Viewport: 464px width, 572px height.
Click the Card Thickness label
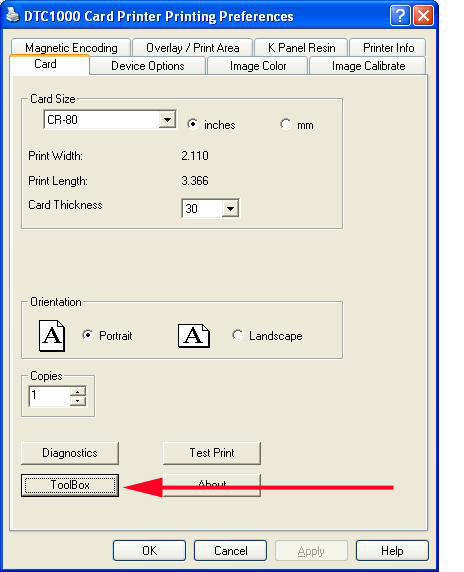click(65, 205)
